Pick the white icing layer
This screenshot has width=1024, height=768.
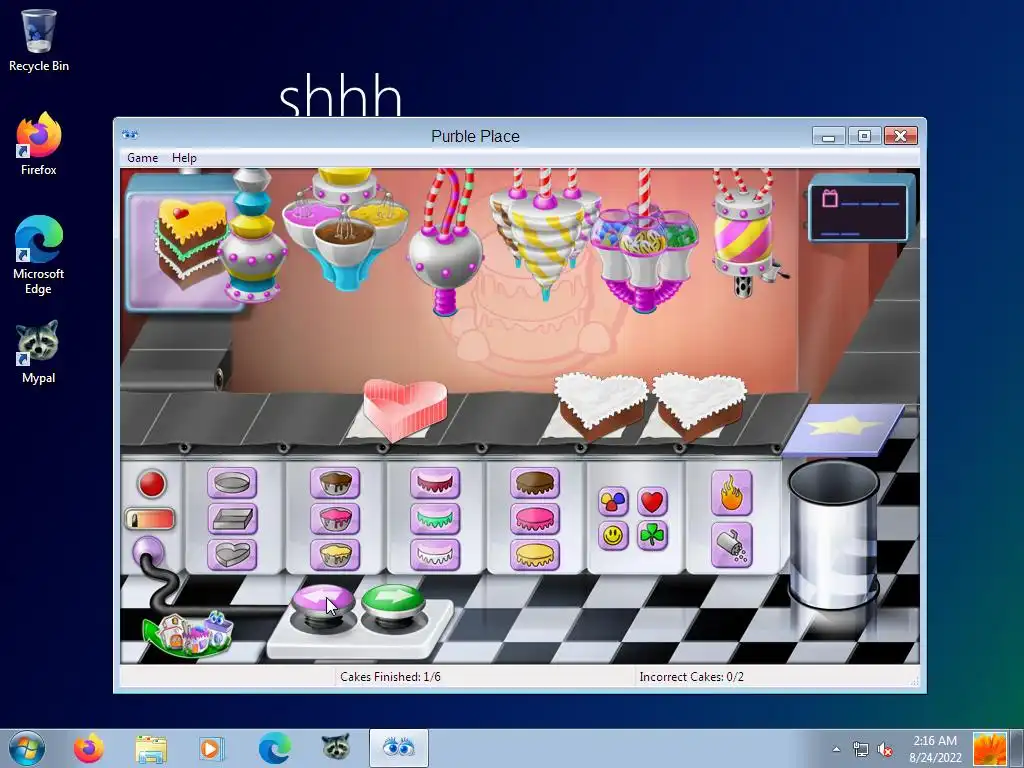435,554
